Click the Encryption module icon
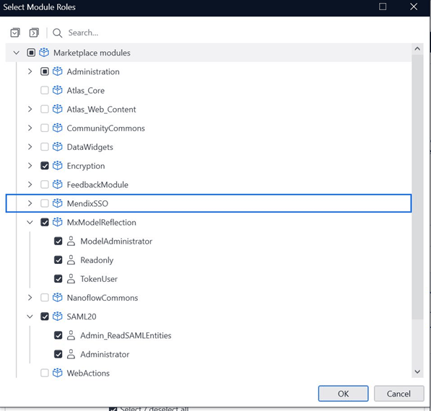The width and height of the screenshot is (431, 411). [x=57, y=166]
